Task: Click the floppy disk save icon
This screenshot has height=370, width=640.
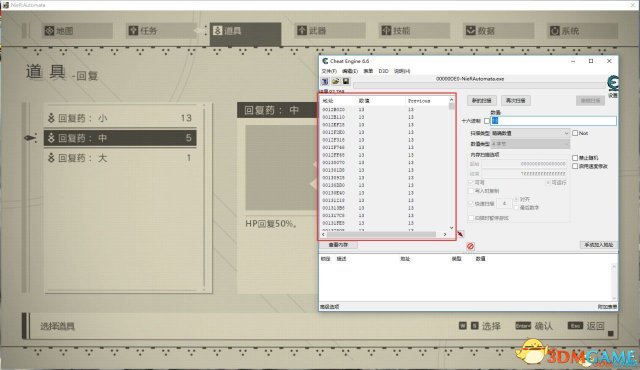Action: point(346,81)
